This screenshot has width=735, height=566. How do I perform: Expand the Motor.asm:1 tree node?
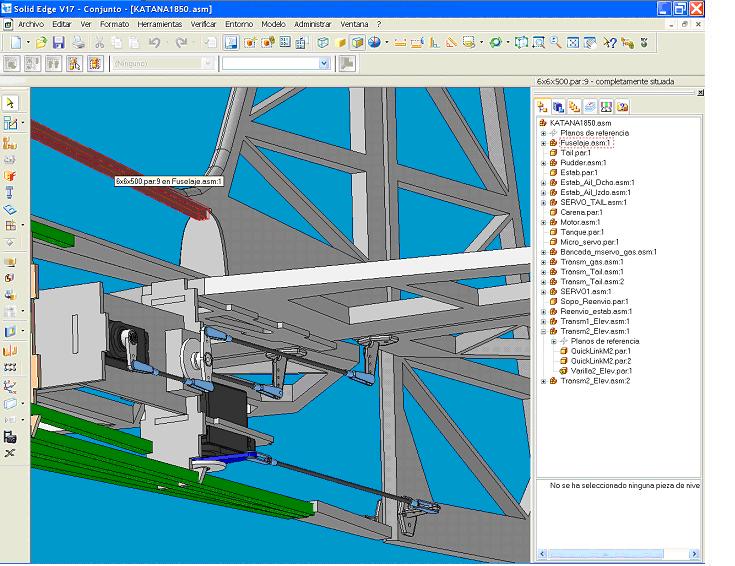coord(543,222)
